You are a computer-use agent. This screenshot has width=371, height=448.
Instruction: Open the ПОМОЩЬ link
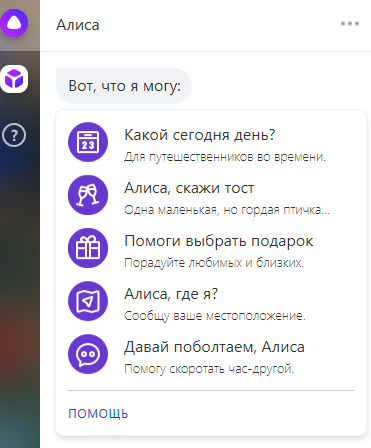(x=98, y=414)
